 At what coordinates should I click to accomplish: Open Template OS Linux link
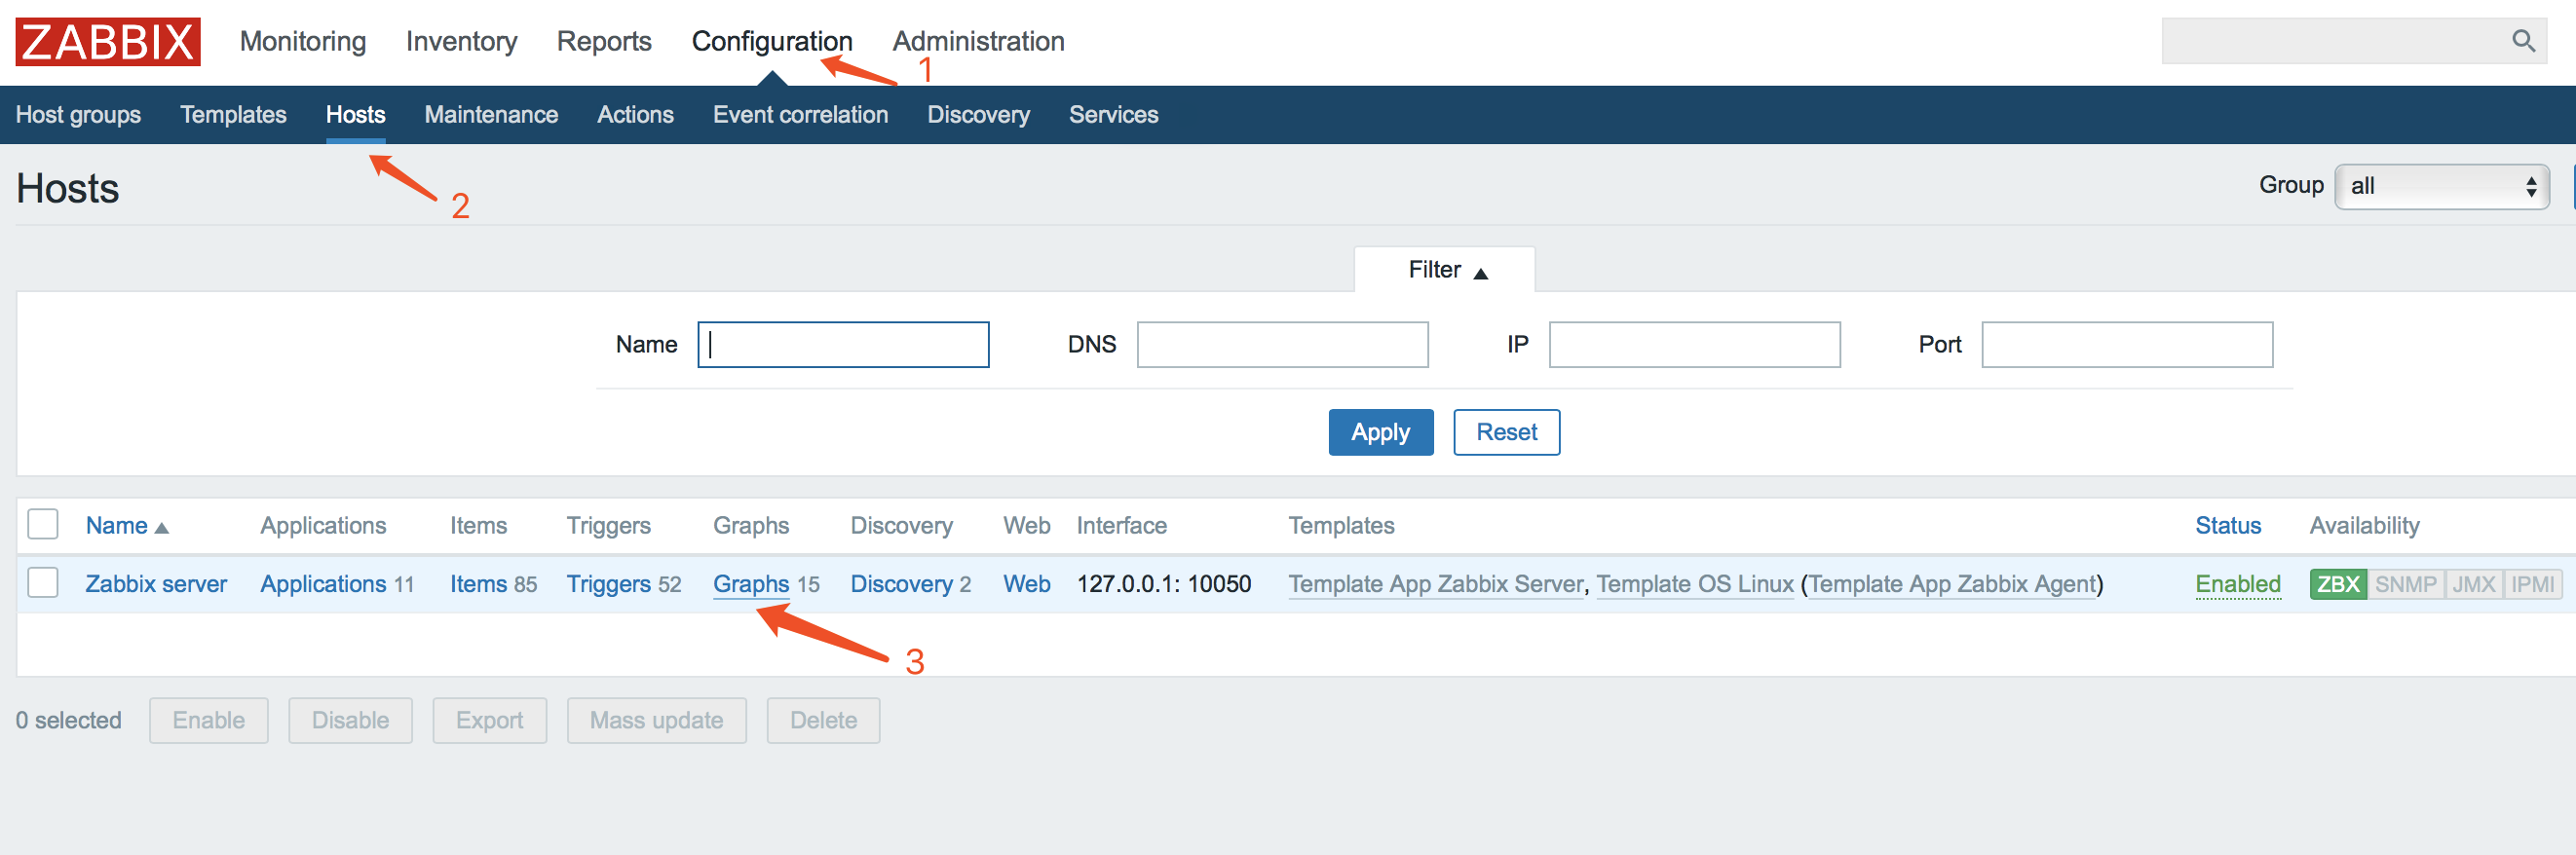click(x=1695, y=584)
